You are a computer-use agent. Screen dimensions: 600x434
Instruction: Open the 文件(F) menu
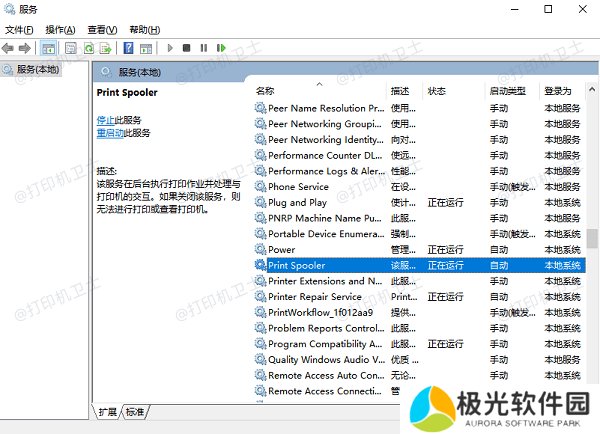20,30
